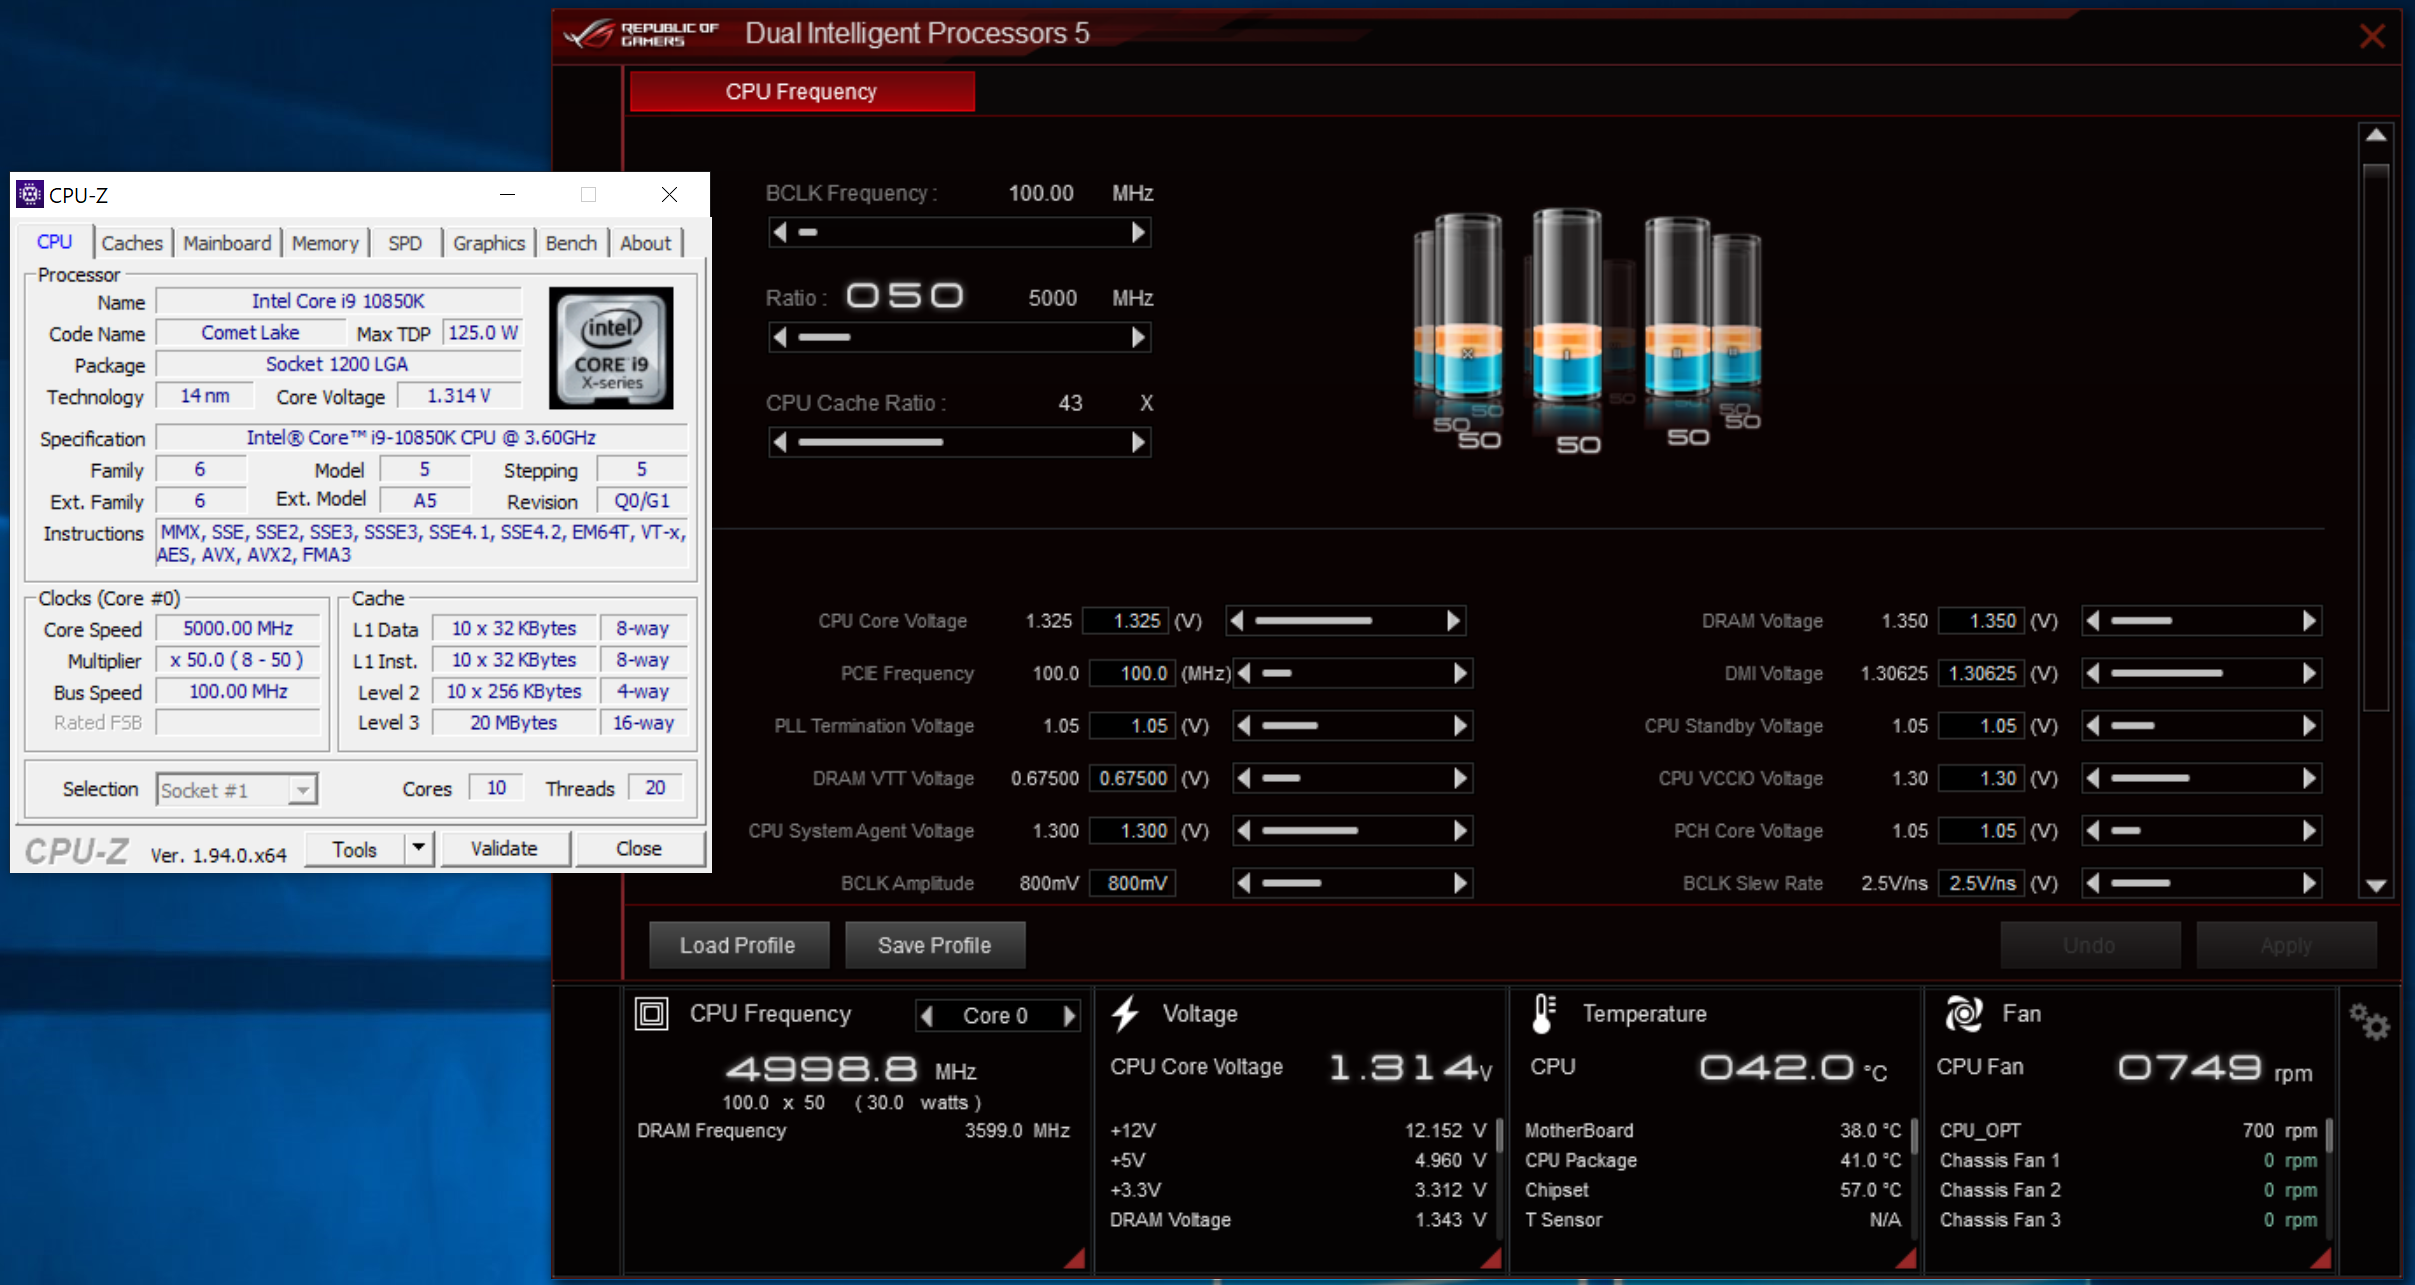Select next core in CPU Frequency monitor

coord(1069,1016)
